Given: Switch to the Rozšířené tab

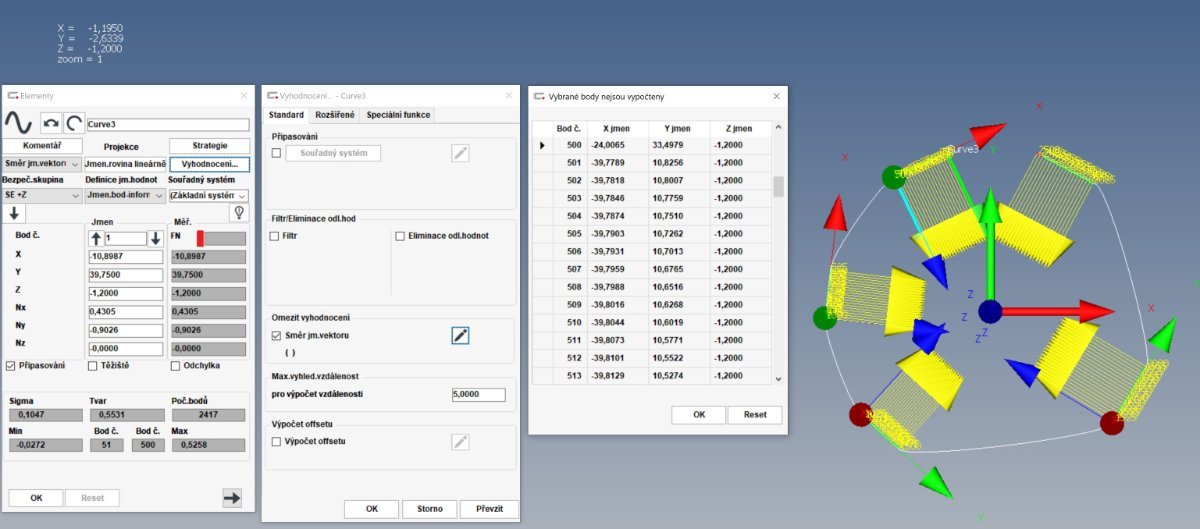Looking at the screenshot, I should coord(335,115).
